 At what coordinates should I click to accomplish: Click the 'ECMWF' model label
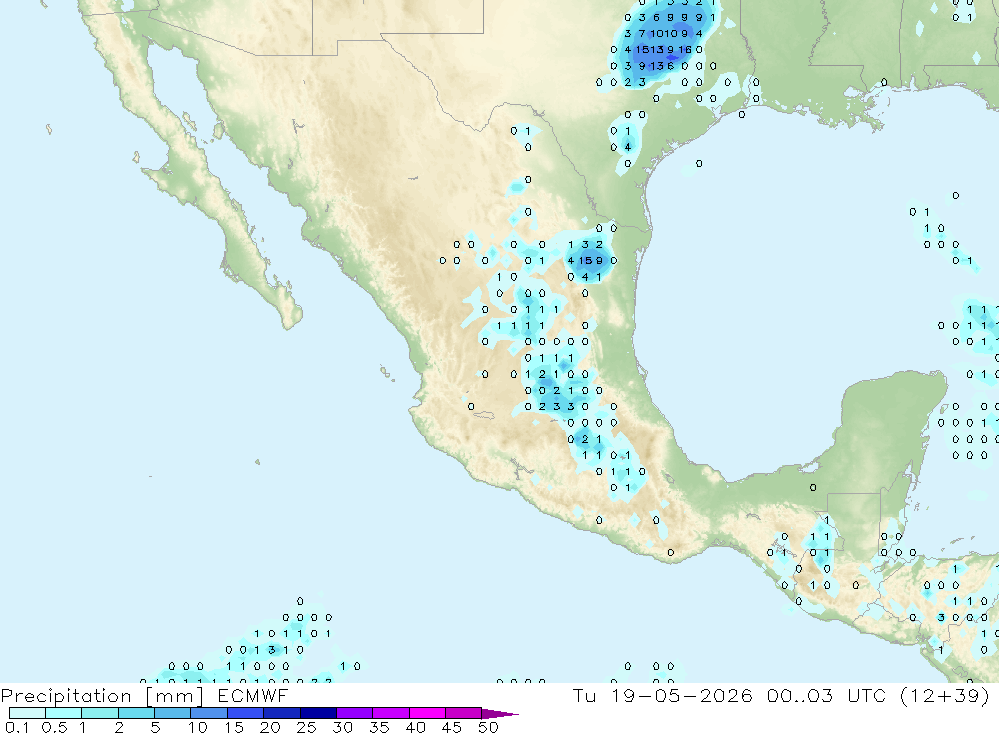253,696
